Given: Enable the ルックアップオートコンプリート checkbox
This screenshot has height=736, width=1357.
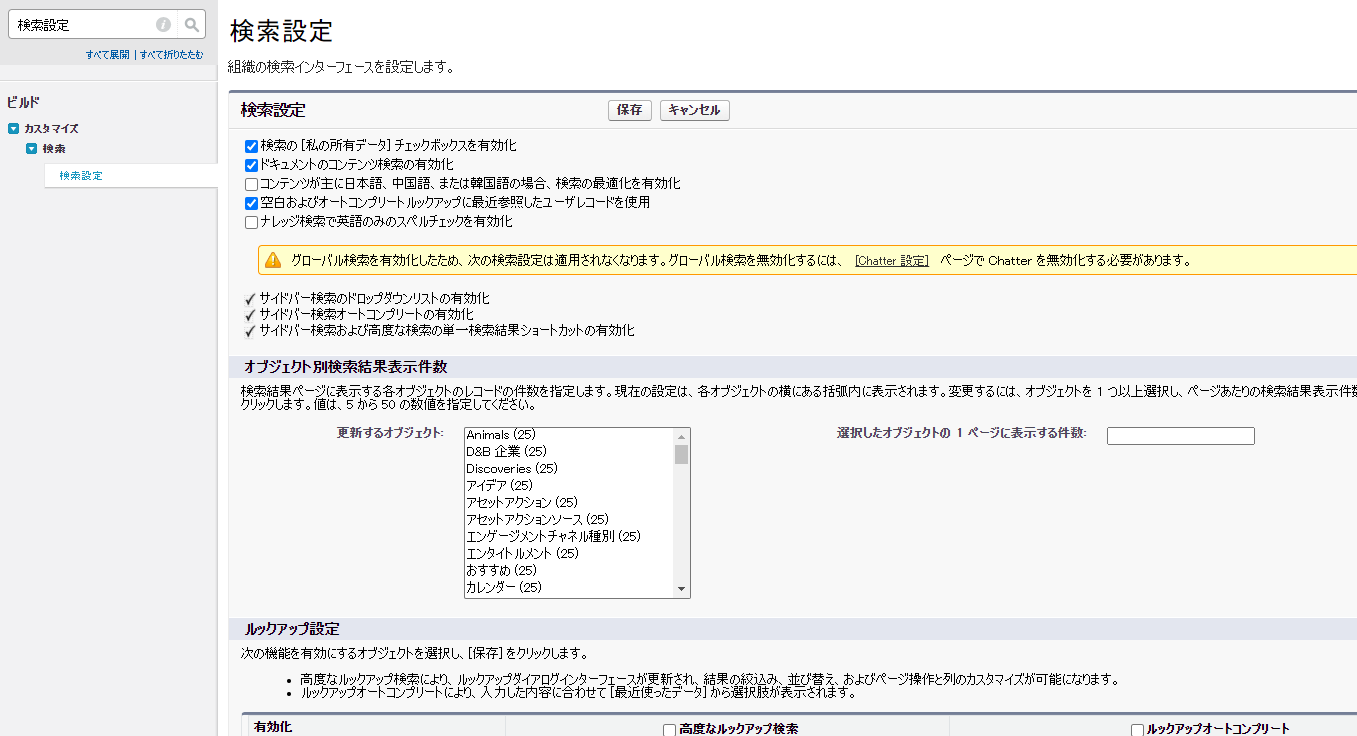Looking at the screenshot, I should [x=1135, y=729].
